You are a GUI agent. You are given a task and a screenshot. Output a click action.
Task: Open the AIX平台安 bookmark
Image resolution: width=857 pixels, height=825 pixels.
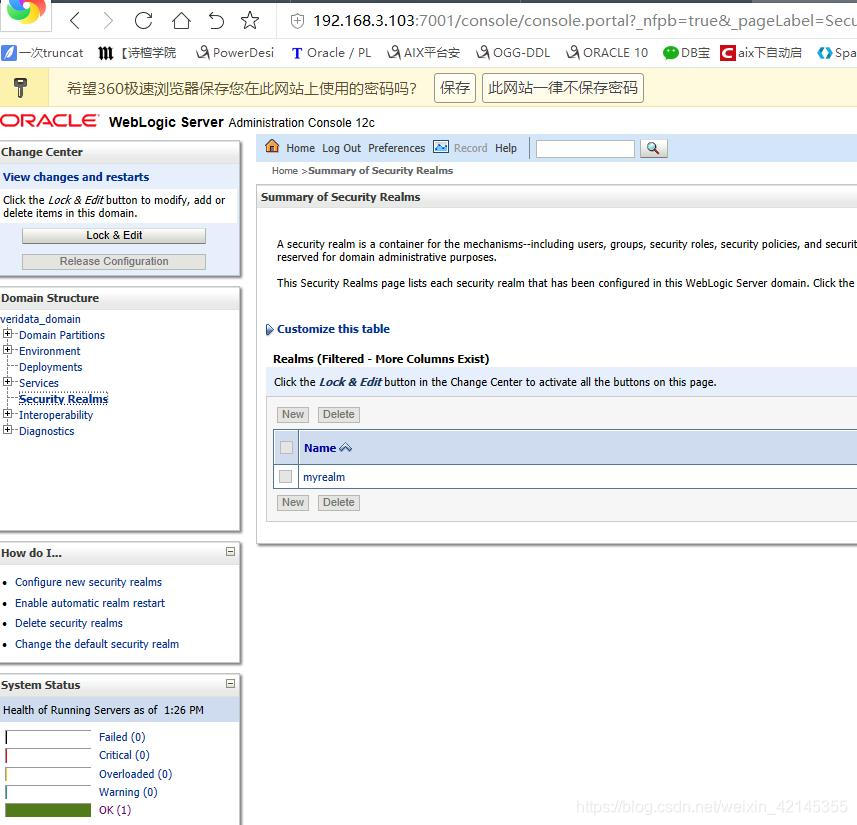(424, 52)
